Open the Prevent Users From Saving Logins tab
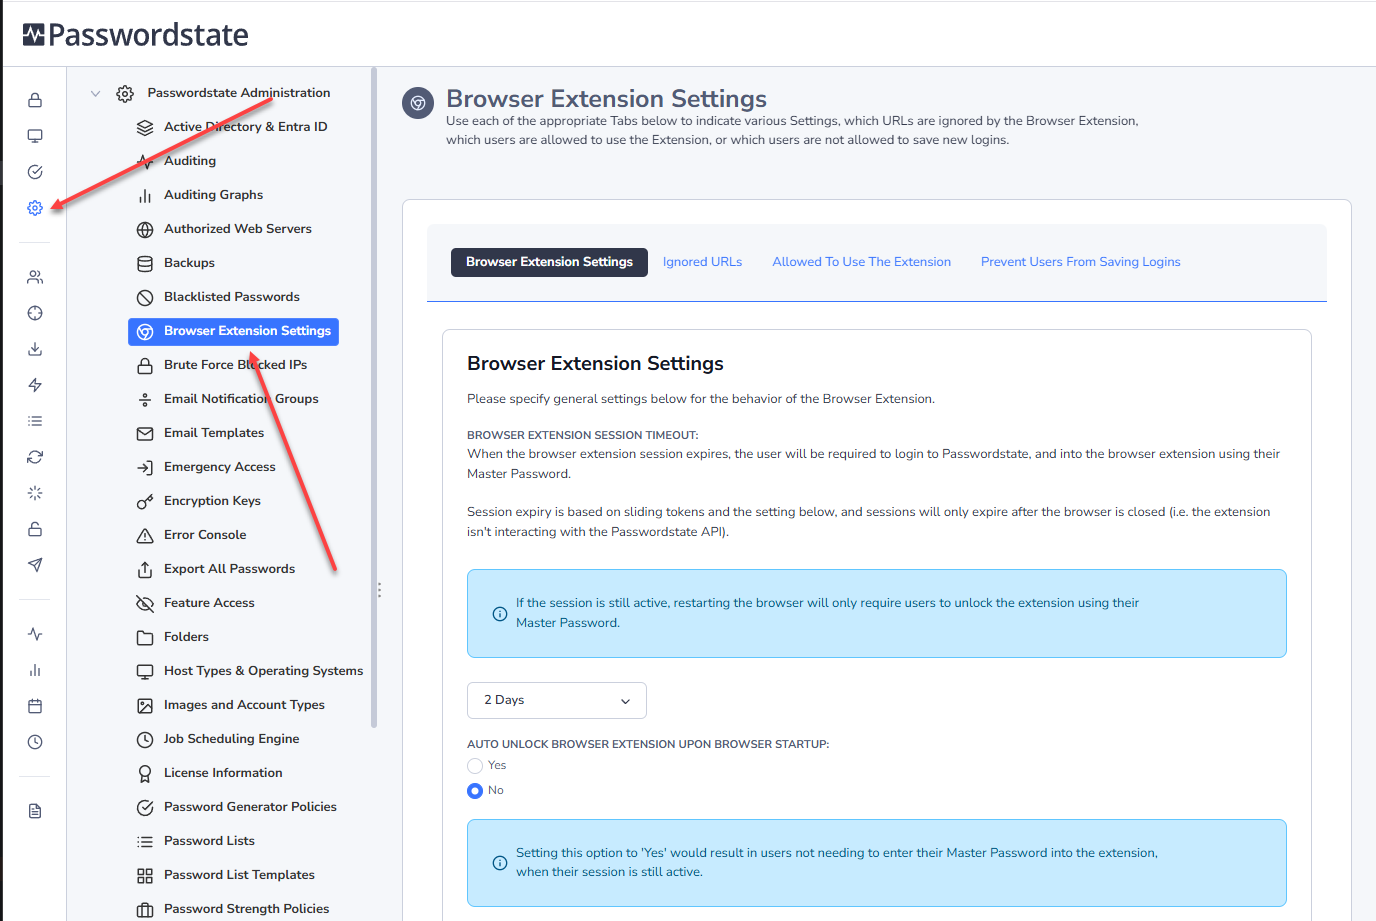The image size is (1376, 921). [x=1080, y=262]
